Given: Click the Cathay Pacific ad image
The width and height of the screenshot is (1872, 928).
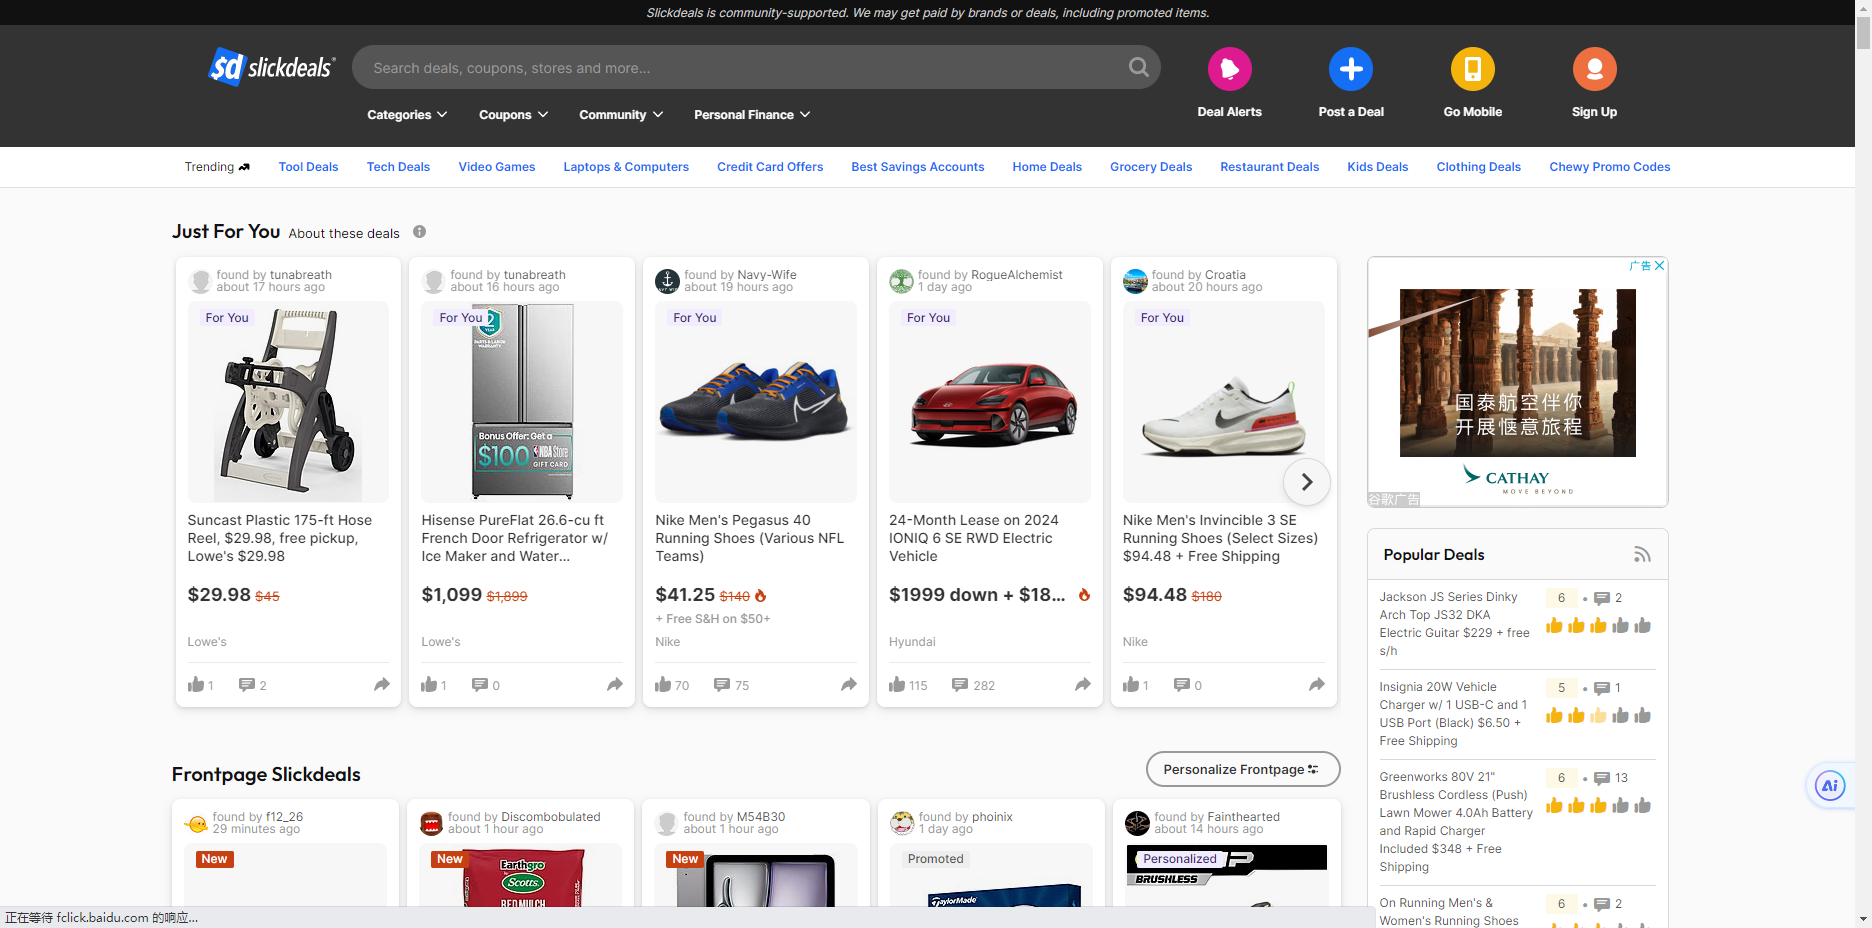Looking at the screenshot, I should click(1517, 381).
